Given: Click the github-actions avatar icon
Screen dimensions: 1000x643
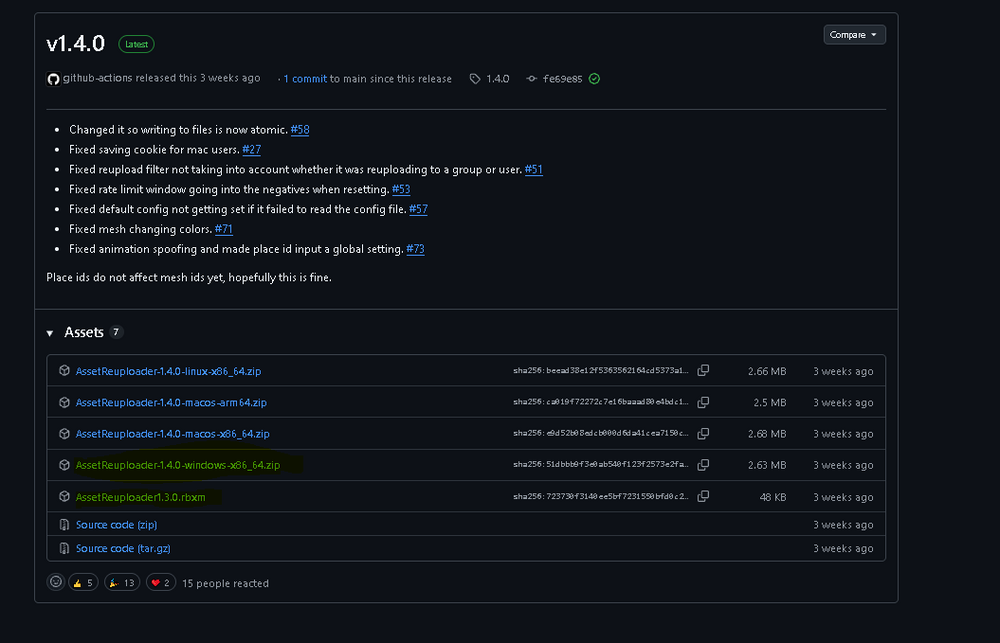Looking at the screenshot, I should click(54, 79).
